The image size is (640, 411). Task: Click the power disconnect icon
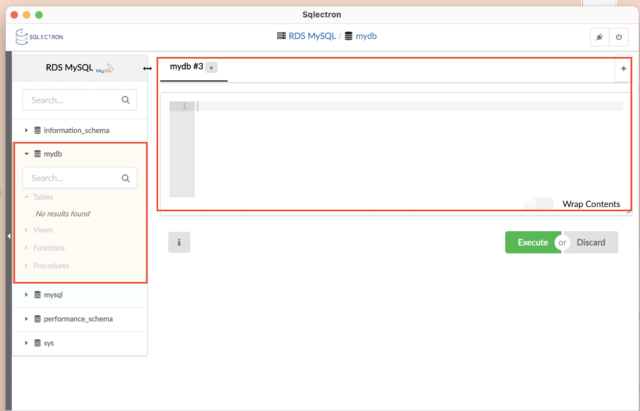619,37
